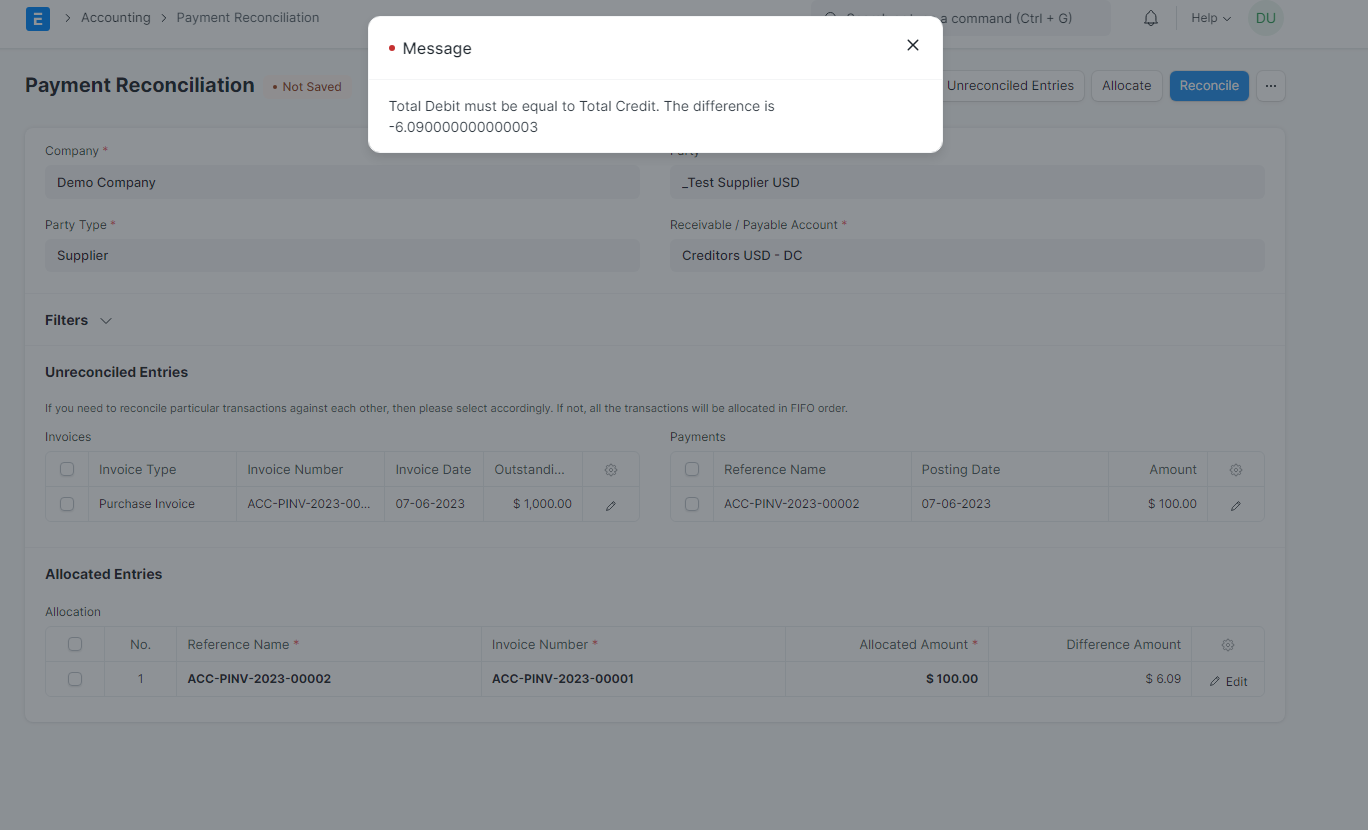Edit allocation row using the Edit icon
Image resolution: width=1368 pixels, height=830 pixels.
pyautogui.click(x=1227, y=680)
